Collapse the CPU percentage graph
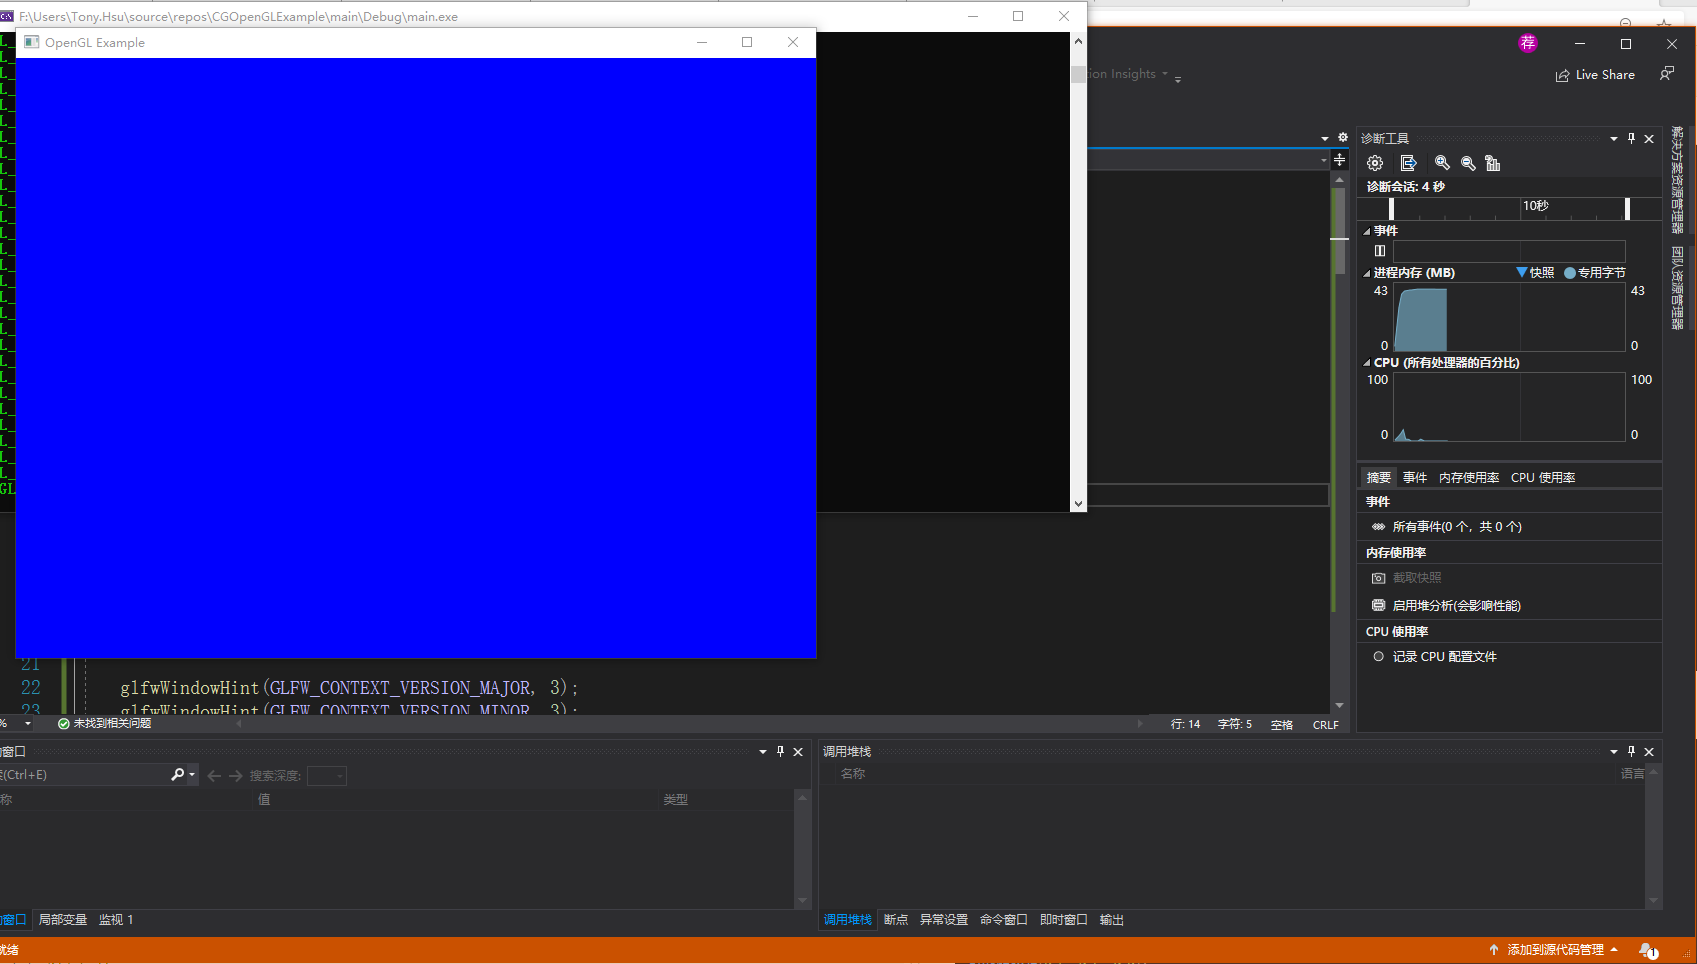This screenshot has width=1697, height=964. 1367,363
